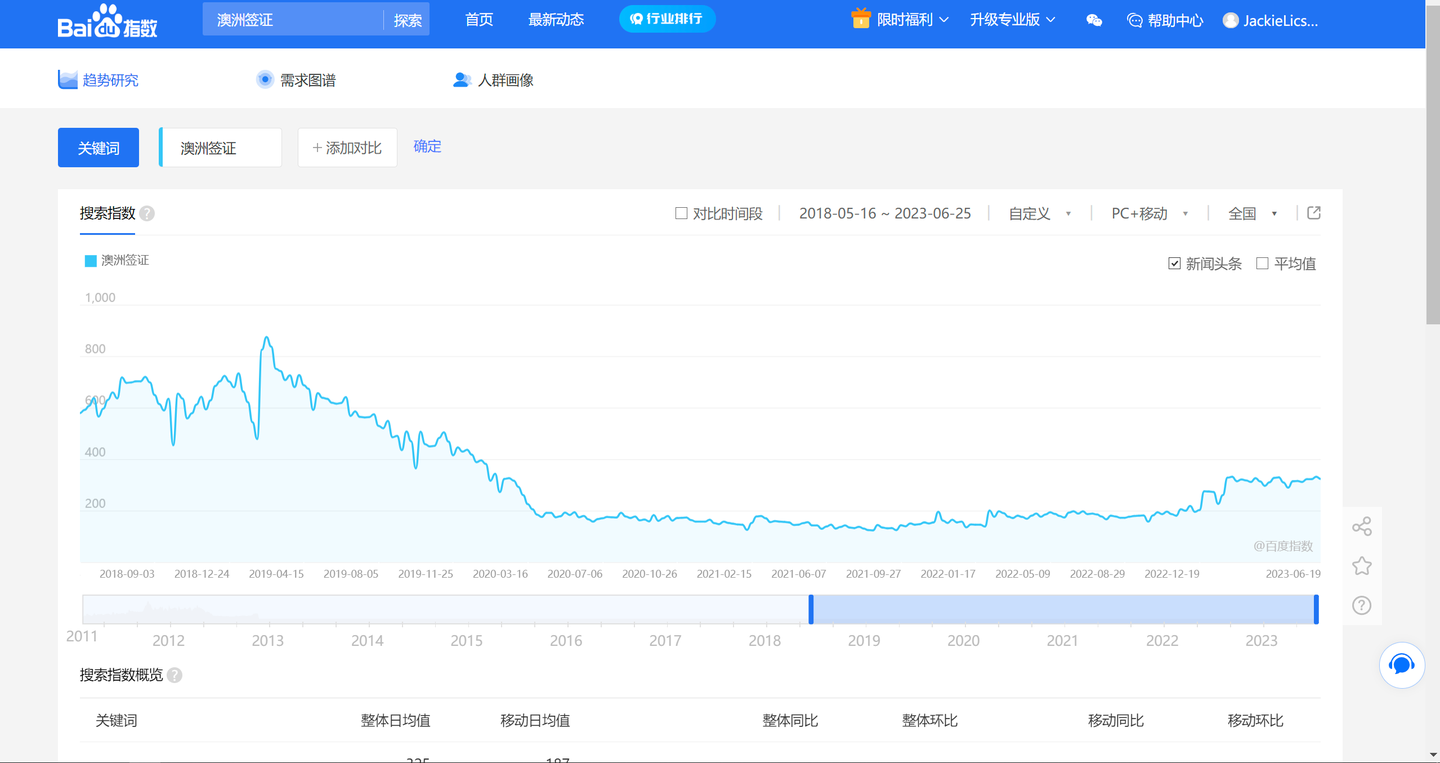Open the WeChat icon in the top bar
Image resolution: width=1440 pixels, height=763 pixels.
pos(1094,19)
